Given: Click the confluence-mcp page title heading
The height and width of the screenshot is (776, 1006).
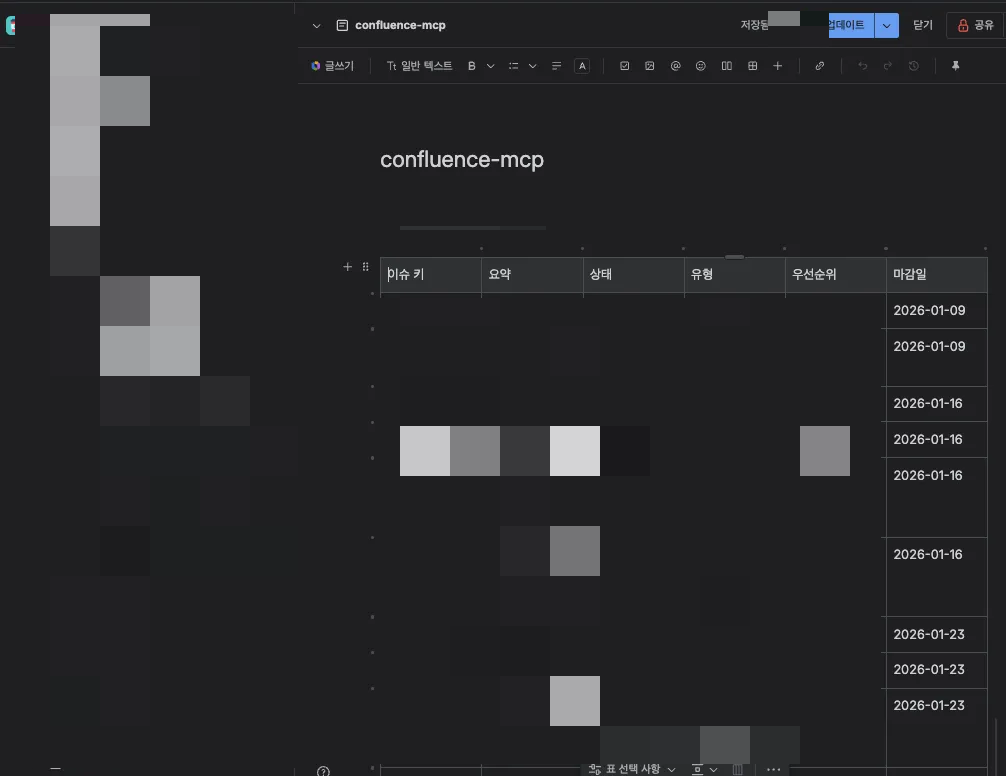Looking at the screenshot, I should 462,160.
